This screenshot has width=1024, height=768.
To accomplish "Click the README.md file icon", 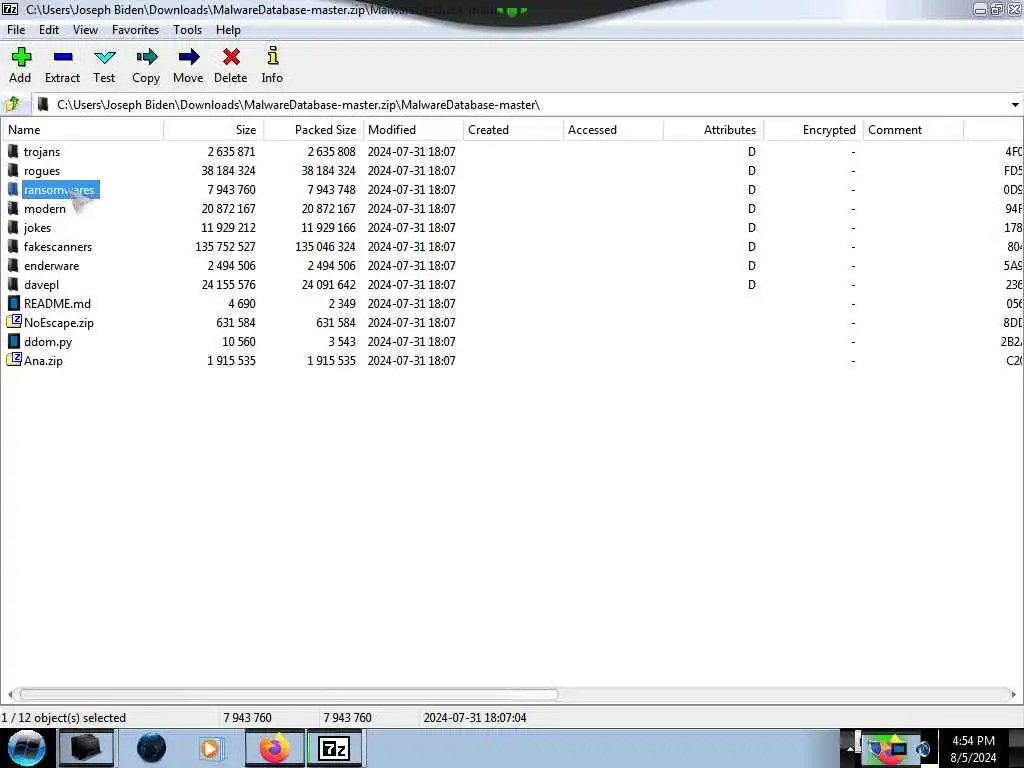I will click(x=14, y=303).
